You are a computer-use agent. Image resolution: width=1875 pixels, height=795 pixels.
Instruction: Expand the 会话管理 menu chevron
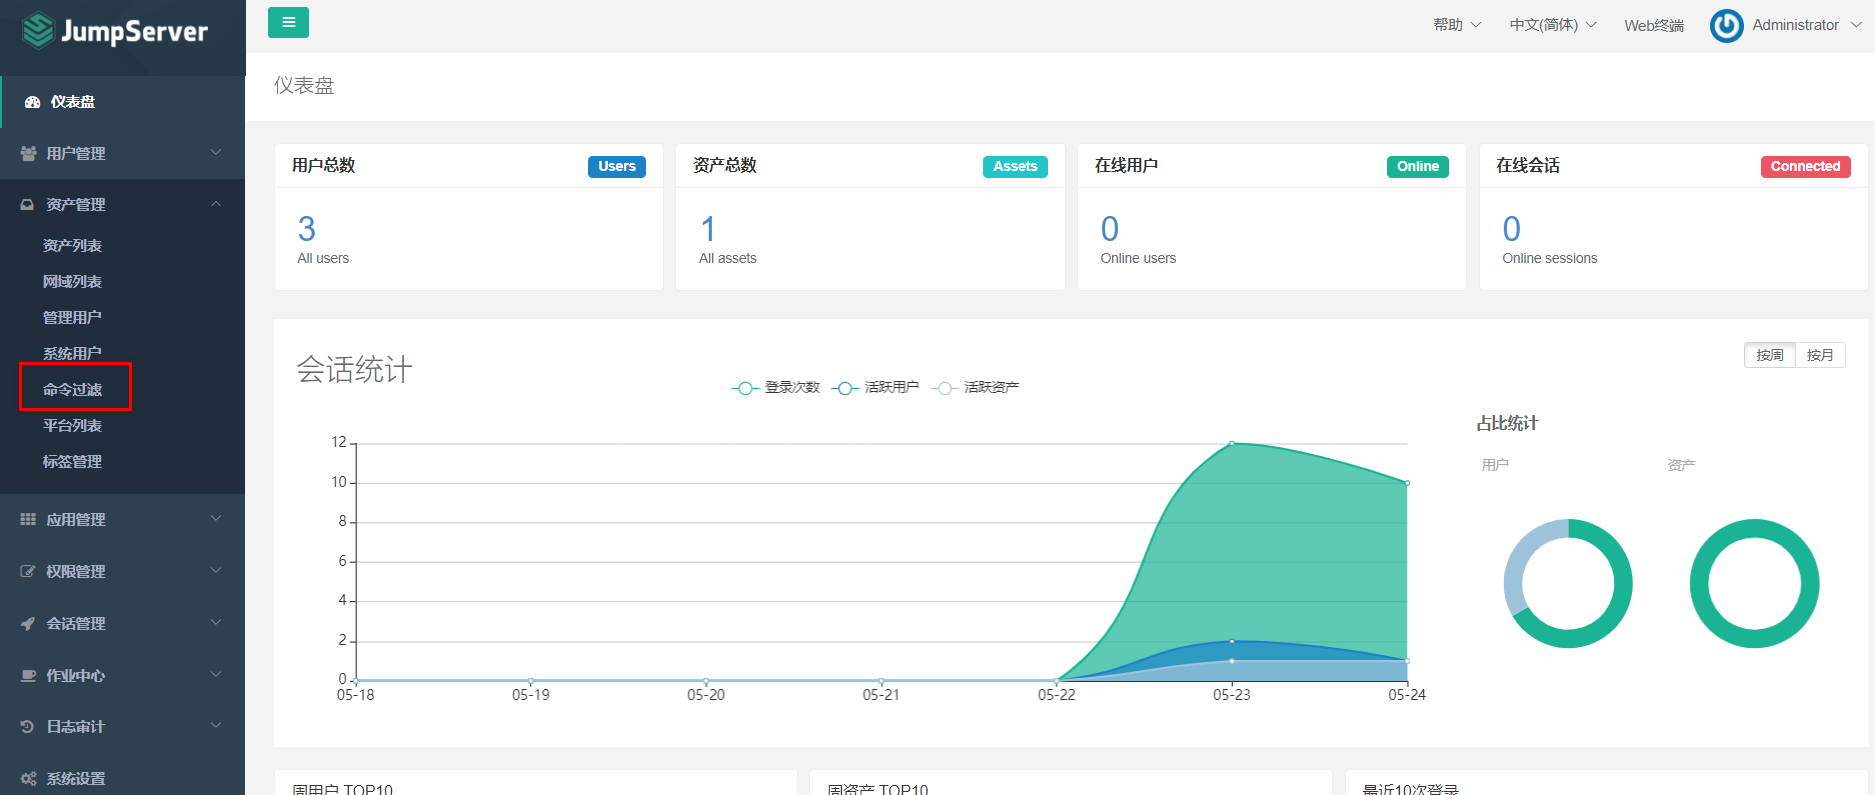point(216,622)
